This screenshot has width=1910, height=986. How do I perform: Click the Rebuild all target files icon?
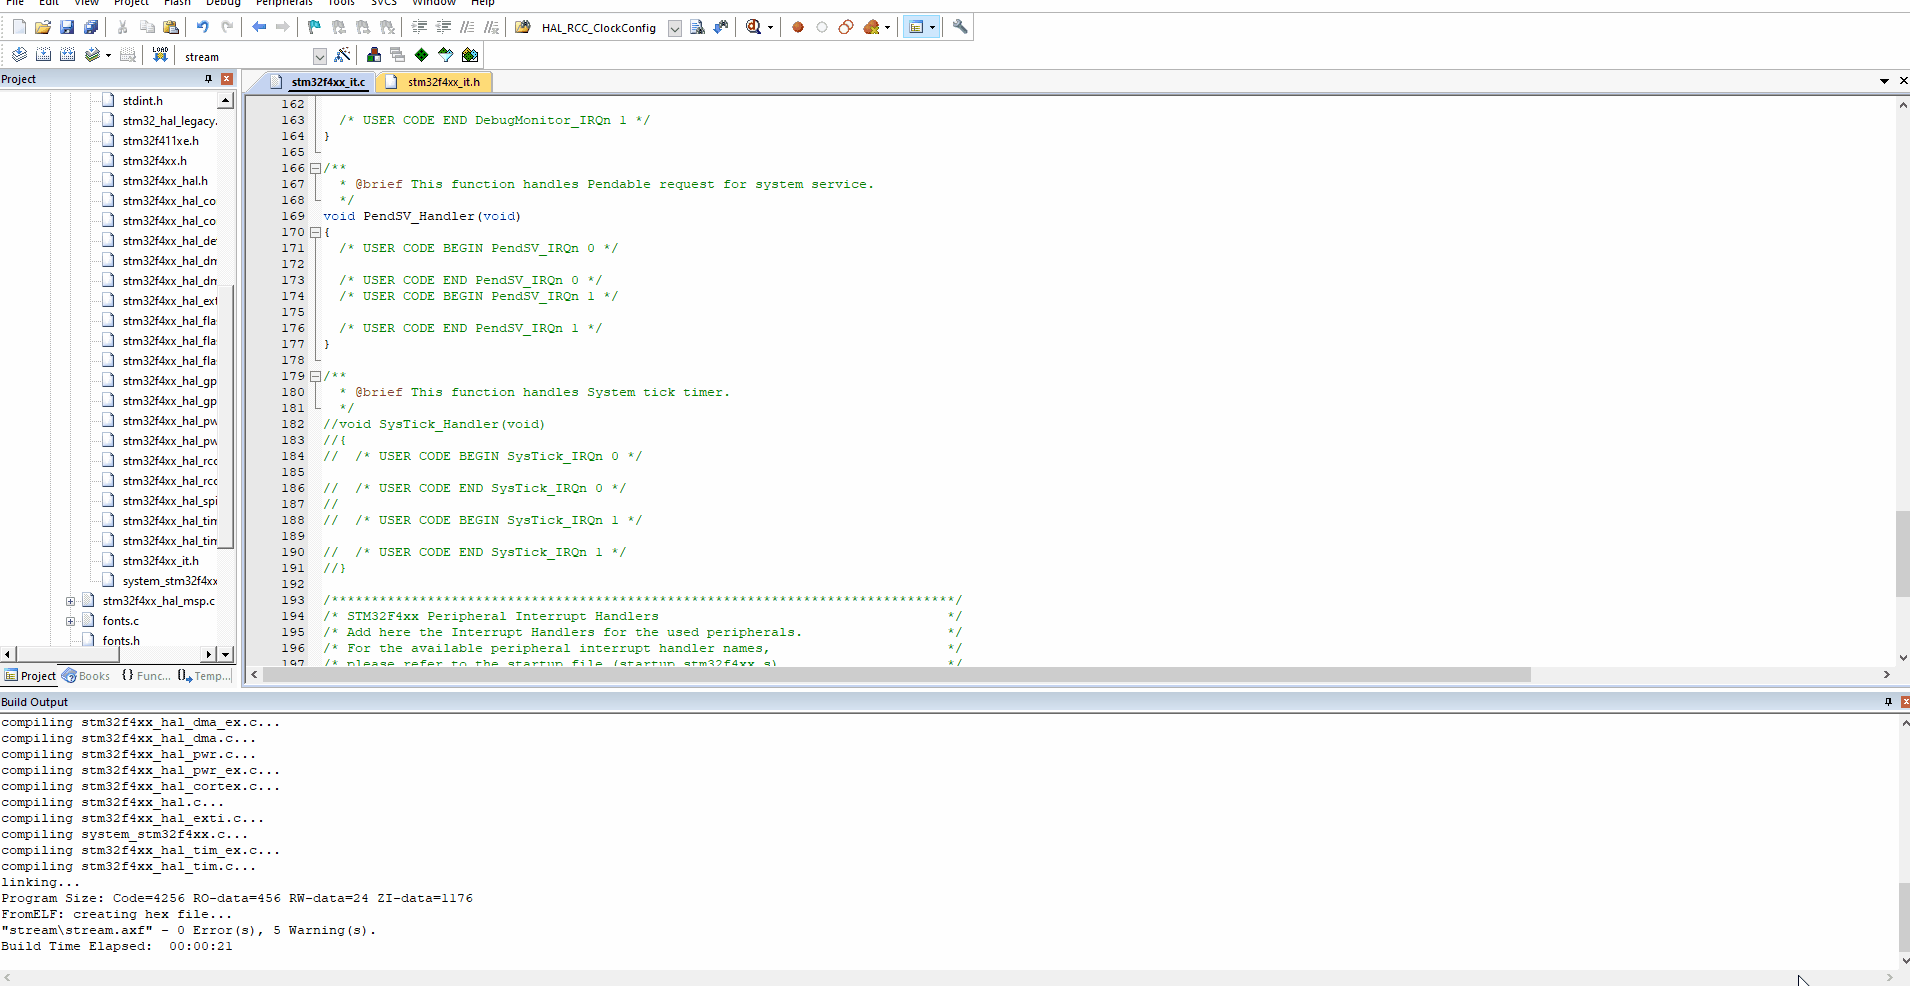[x=67, y=55]
